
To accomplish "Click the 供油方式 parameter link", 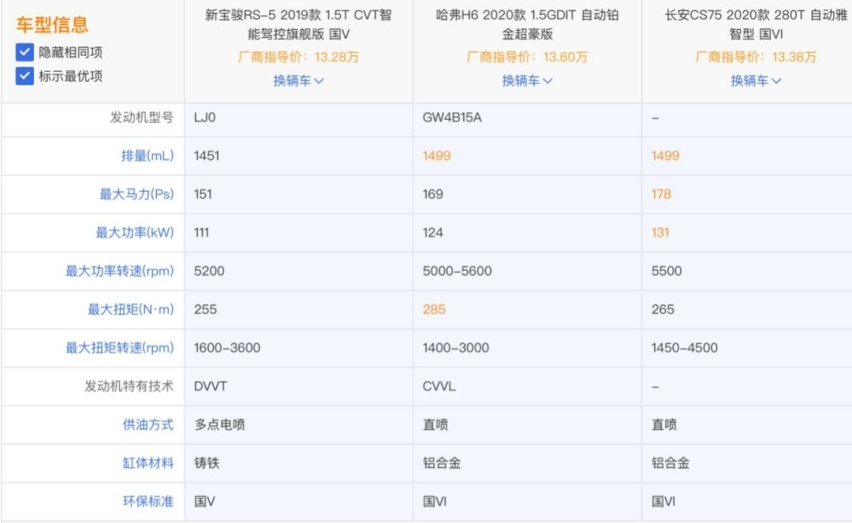I will 148,425.
